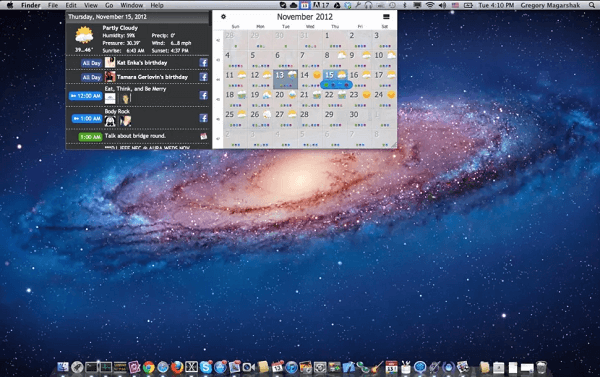This screenshot has height=377, width=600.
Task: Open the Trash in the Dock
Action: point(541,367)
